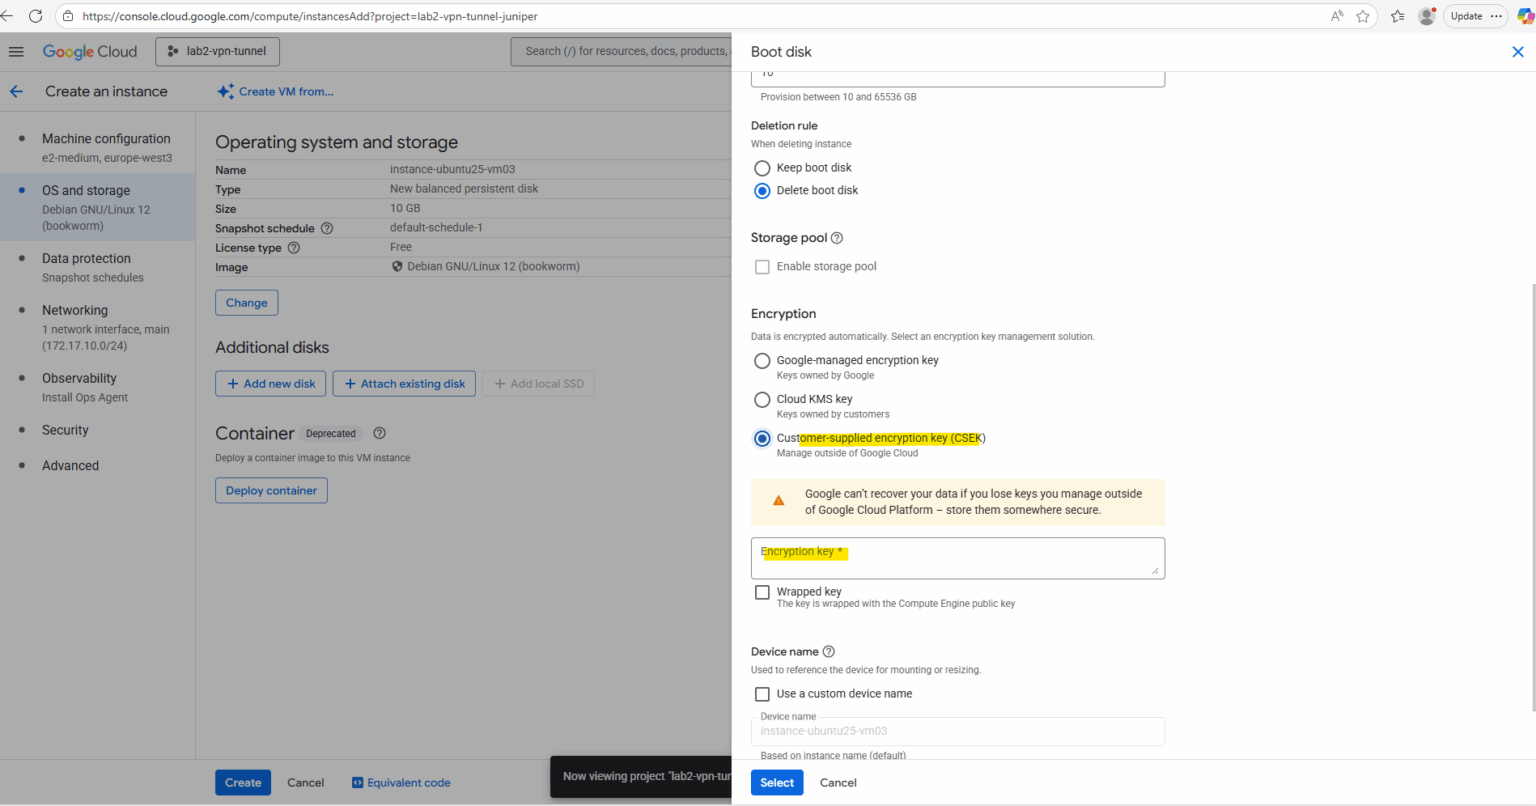Switch to the Networking section
Image resolution: width=1536 pixels, height=806 pixels.
tap(74, 310)
